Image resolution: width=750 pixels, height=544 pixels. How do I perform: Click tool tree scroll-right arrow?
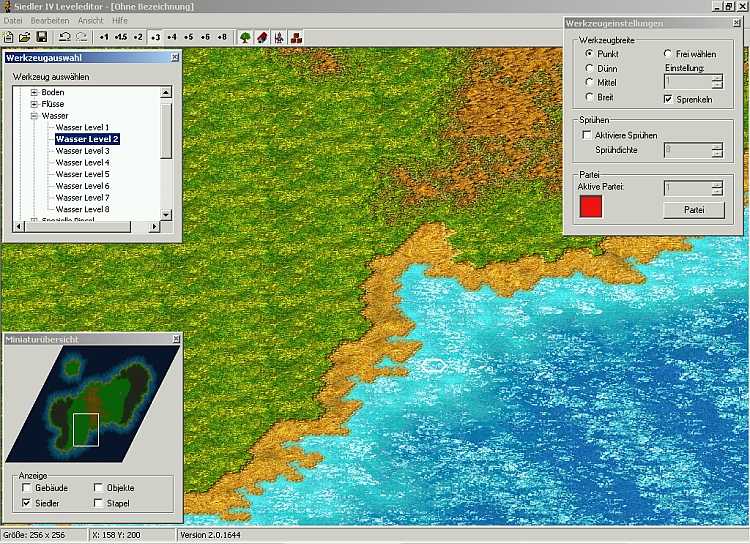click(x=154, y=226)
